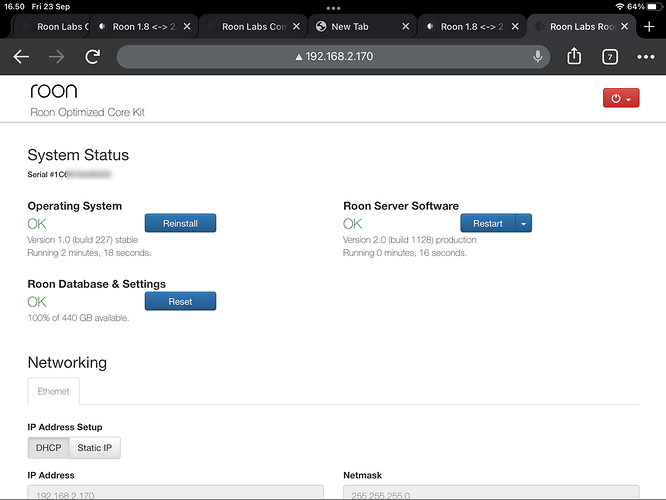
Task: Click the roon logo
Action: 54,91
